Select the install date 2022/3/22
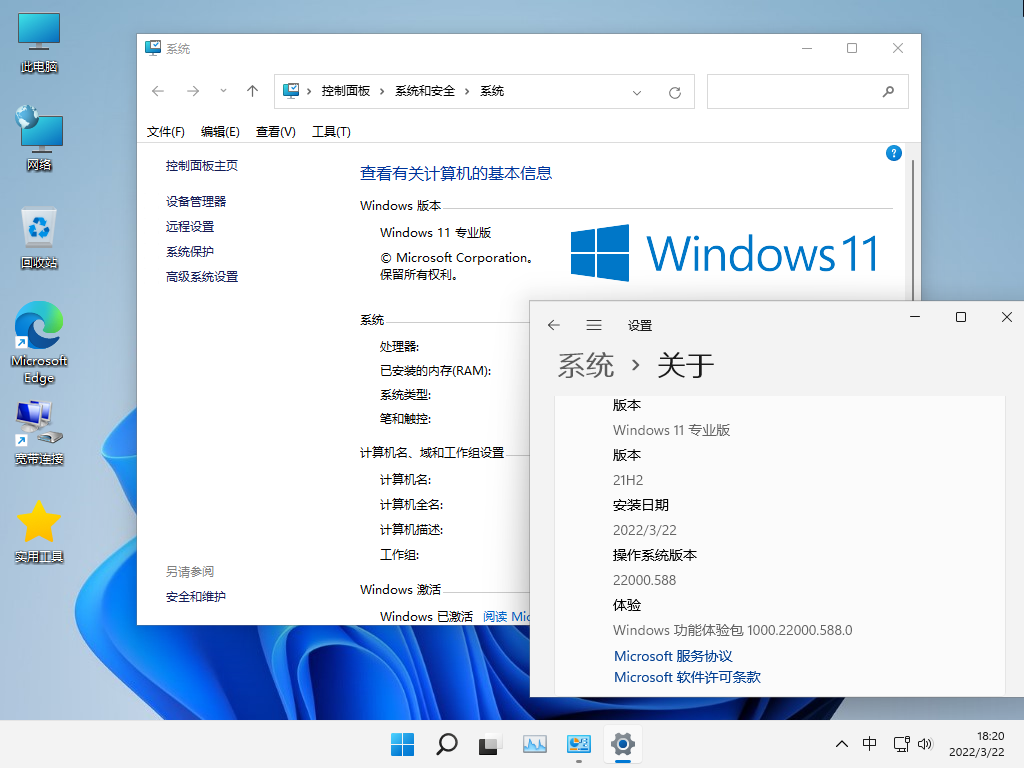The width and height of the screenshot is (1024, 768). pyautogui.click(x=644, y=530)
